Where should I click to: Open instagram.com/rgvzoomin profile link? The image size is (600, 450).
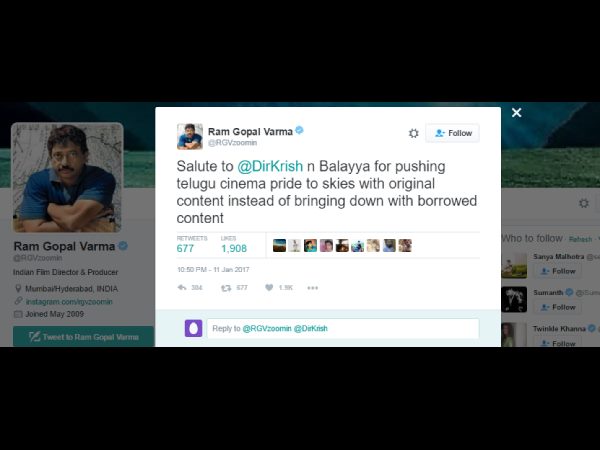[x=69, y=302]
